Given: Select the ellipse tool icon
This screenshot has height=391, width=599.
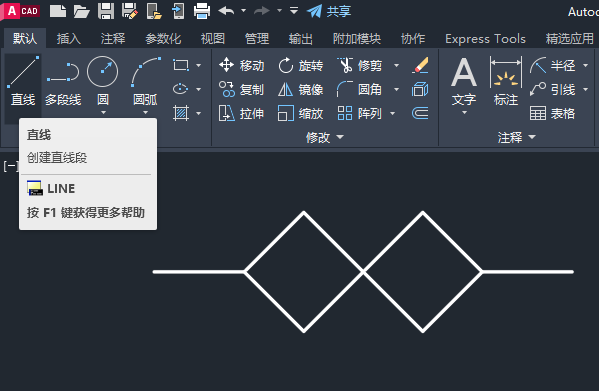Looking at the screenshot, I should [x=181, y=89].
